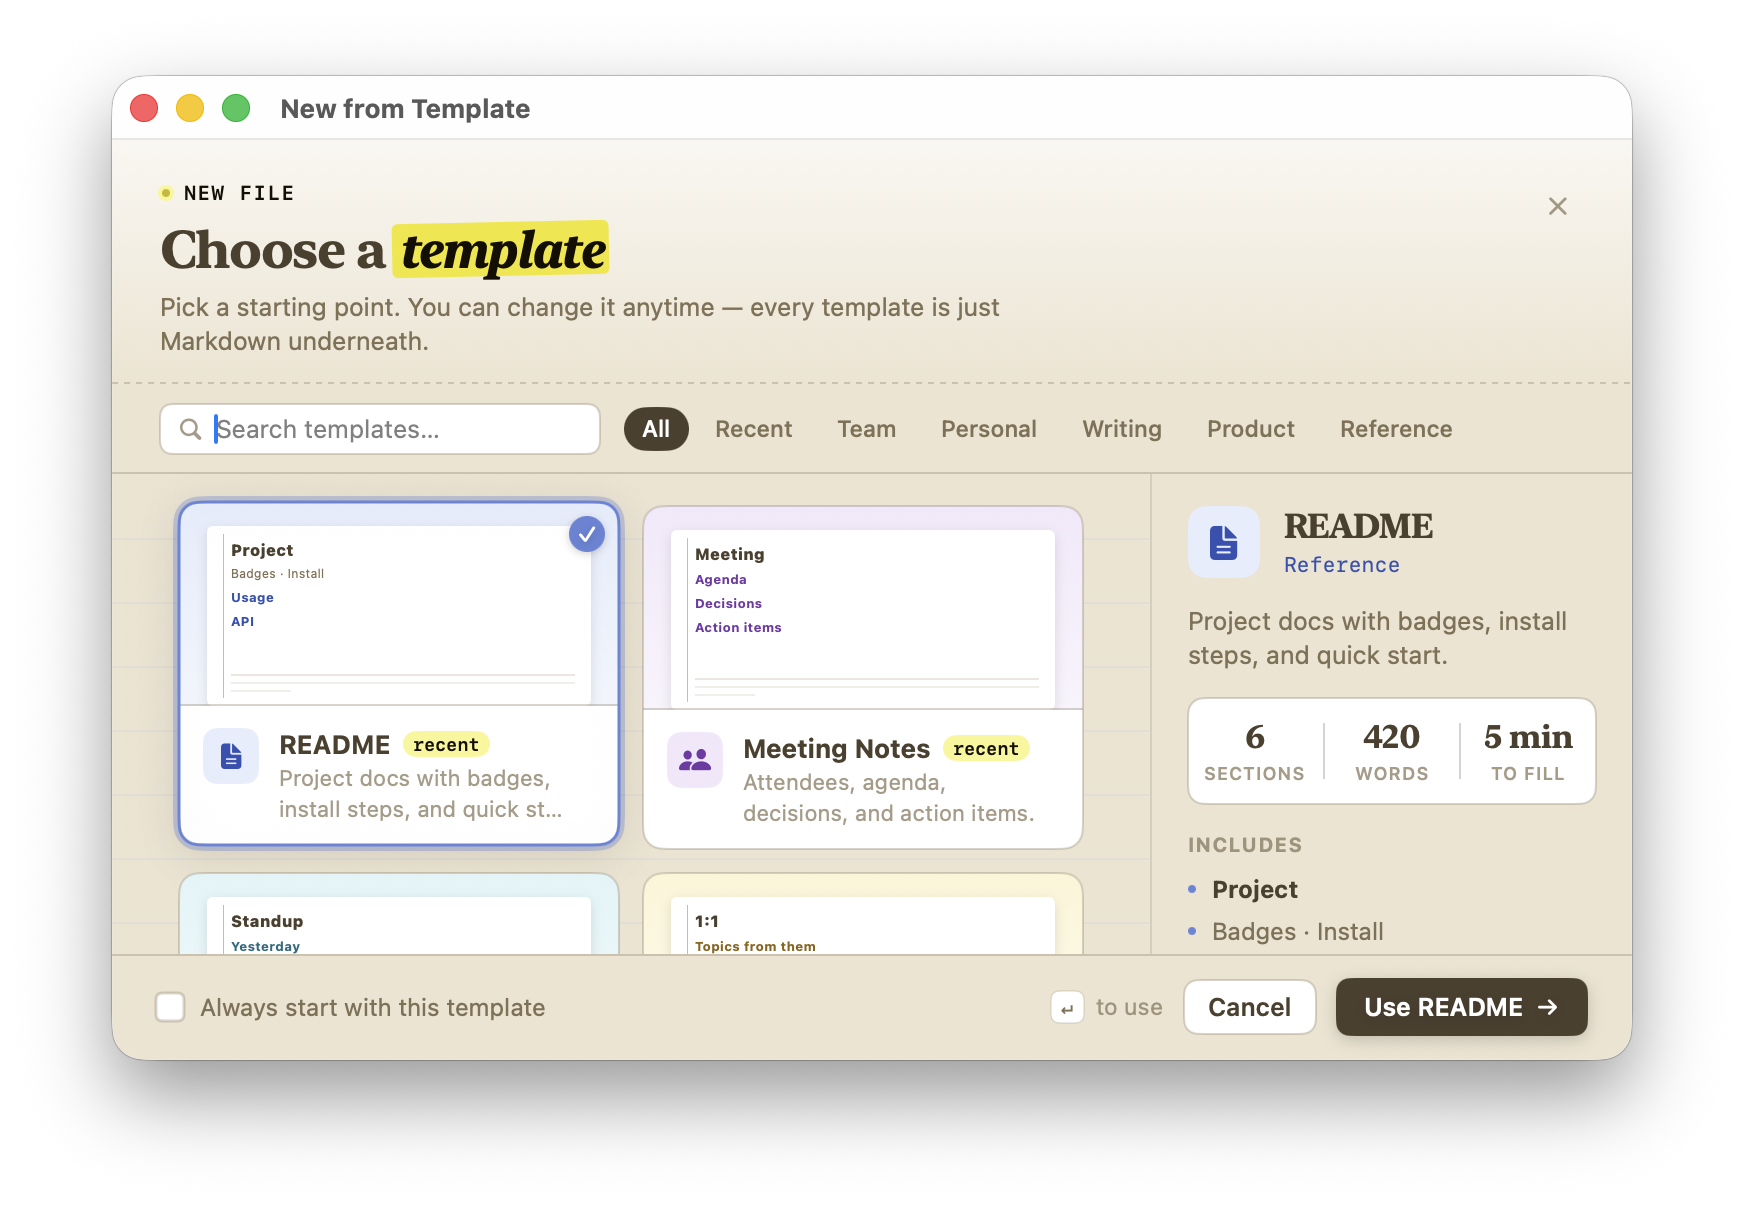Switch to the Product tab
Screen dimensions: 1744x1208
1250,429
